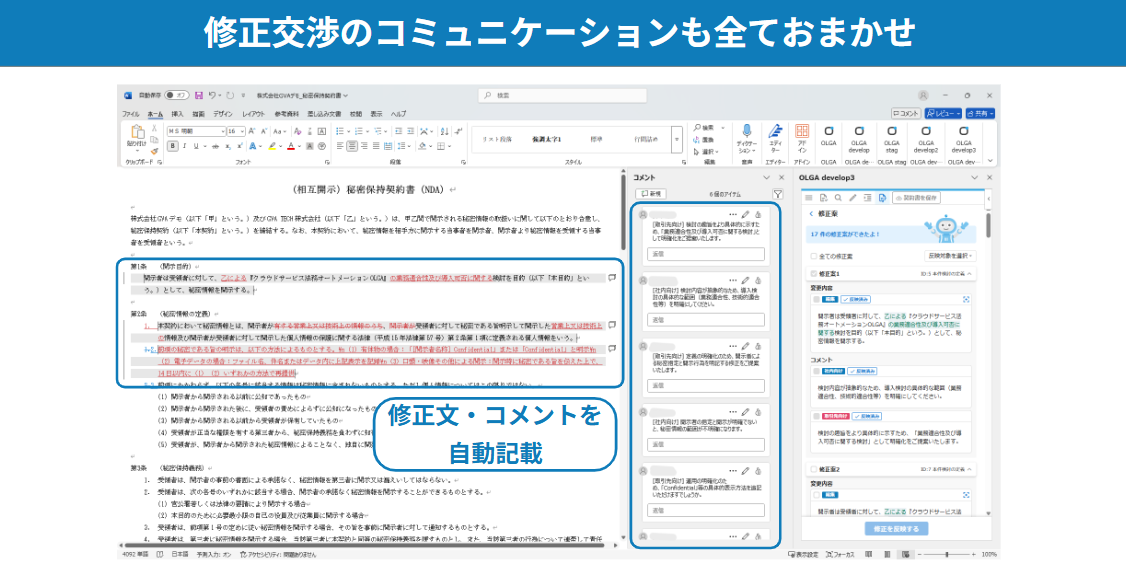Open the Add-ins grid icon

(x=802, y=139)
